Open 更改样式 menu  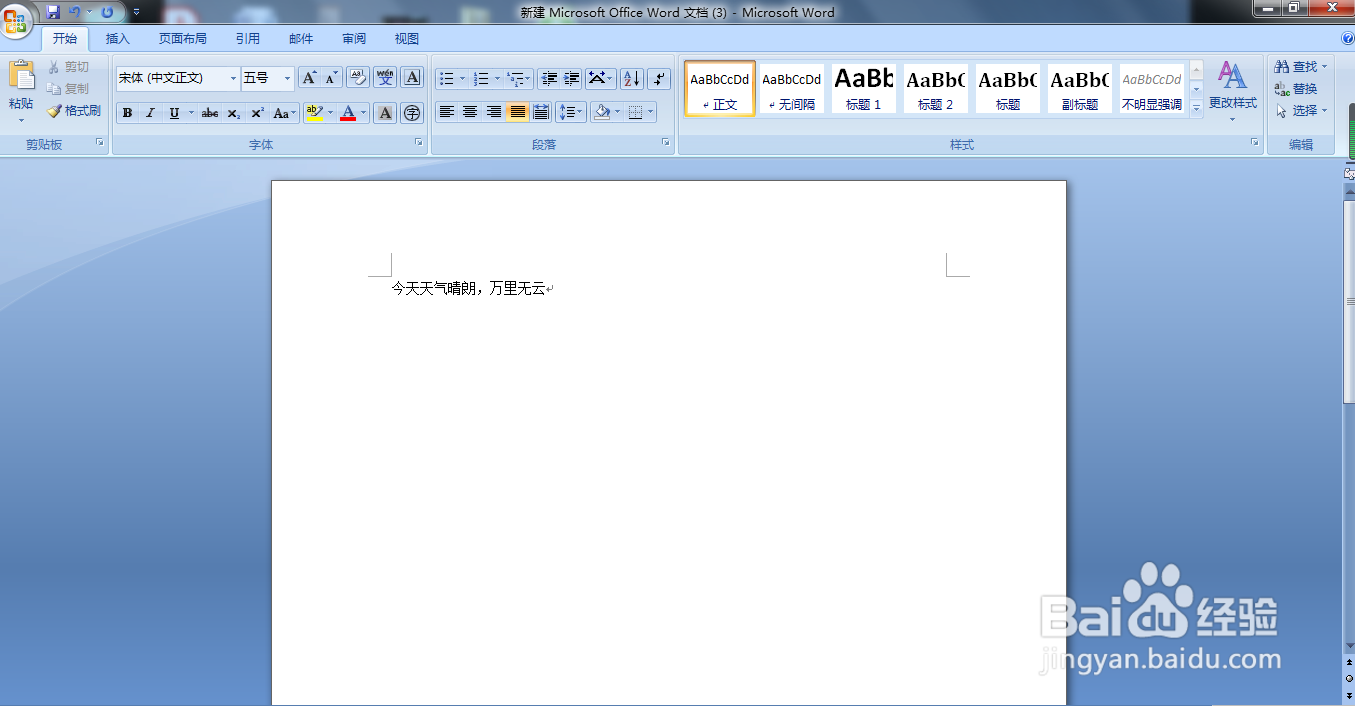[x=1232, y=90]
